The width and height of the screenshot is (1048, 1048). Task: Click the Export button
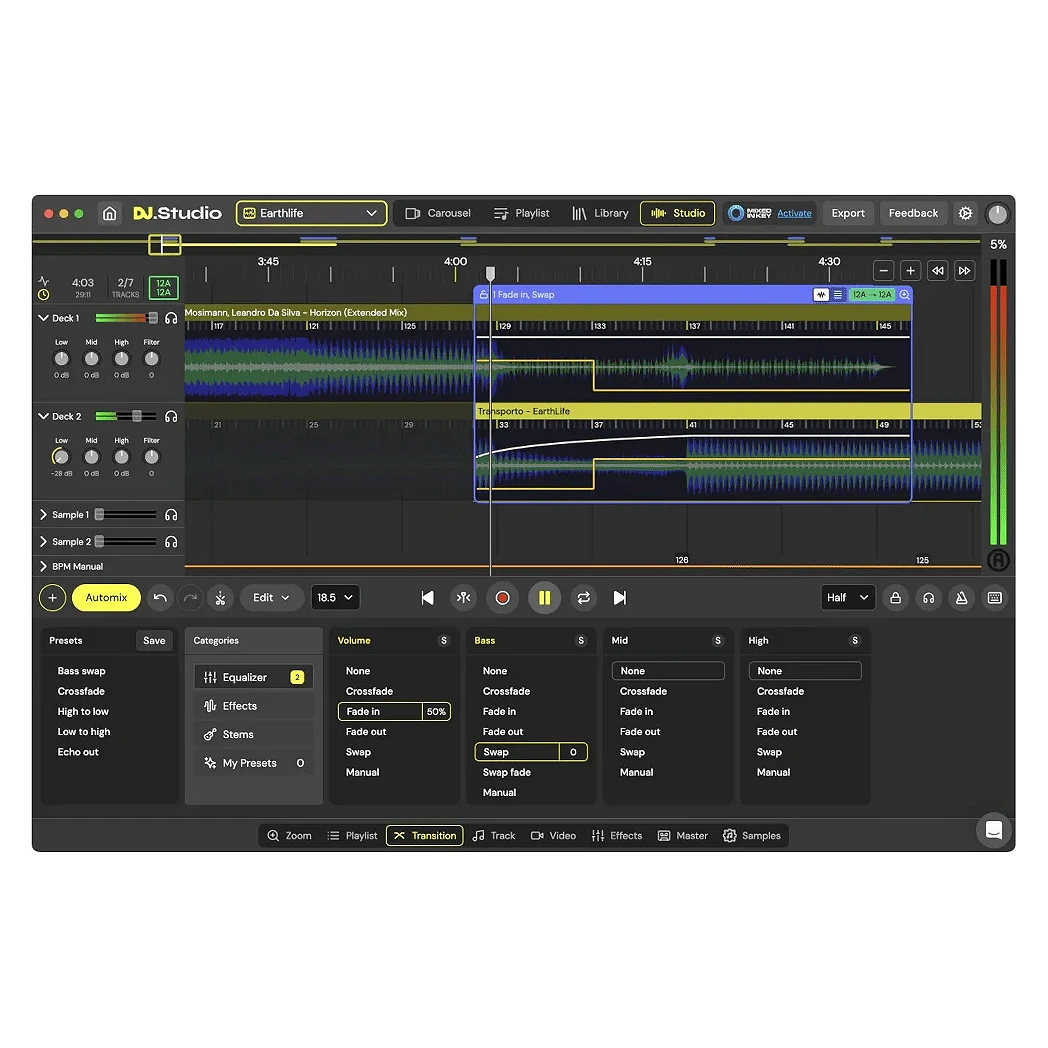tap(848, 213)
